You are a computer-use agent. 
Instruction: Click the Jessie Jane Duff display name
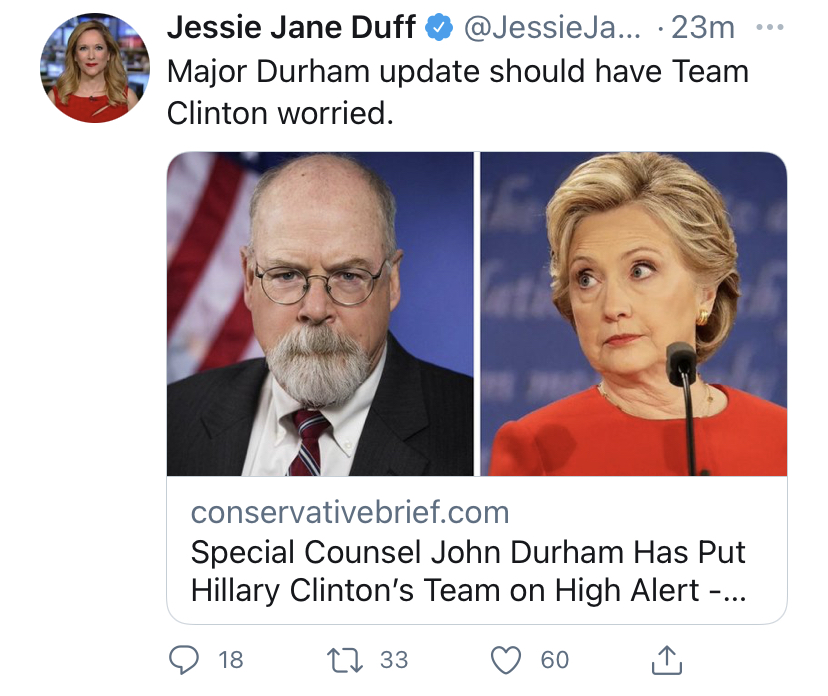[x=291, y=27]
